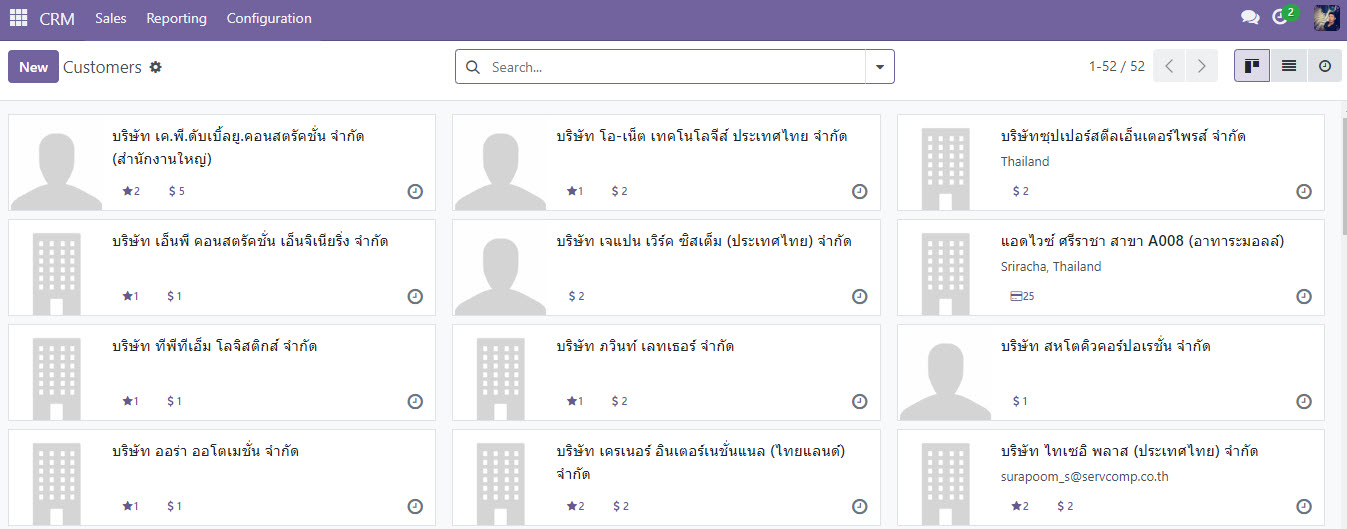Click the star icon on surapoom_s card
This screenshot has height=529, width=1347.
(1016, 506)
